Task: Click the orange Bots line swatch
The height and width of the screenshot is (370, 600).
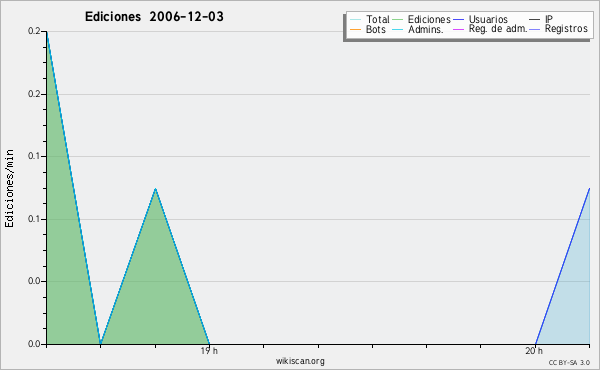Action: [355, 29]
